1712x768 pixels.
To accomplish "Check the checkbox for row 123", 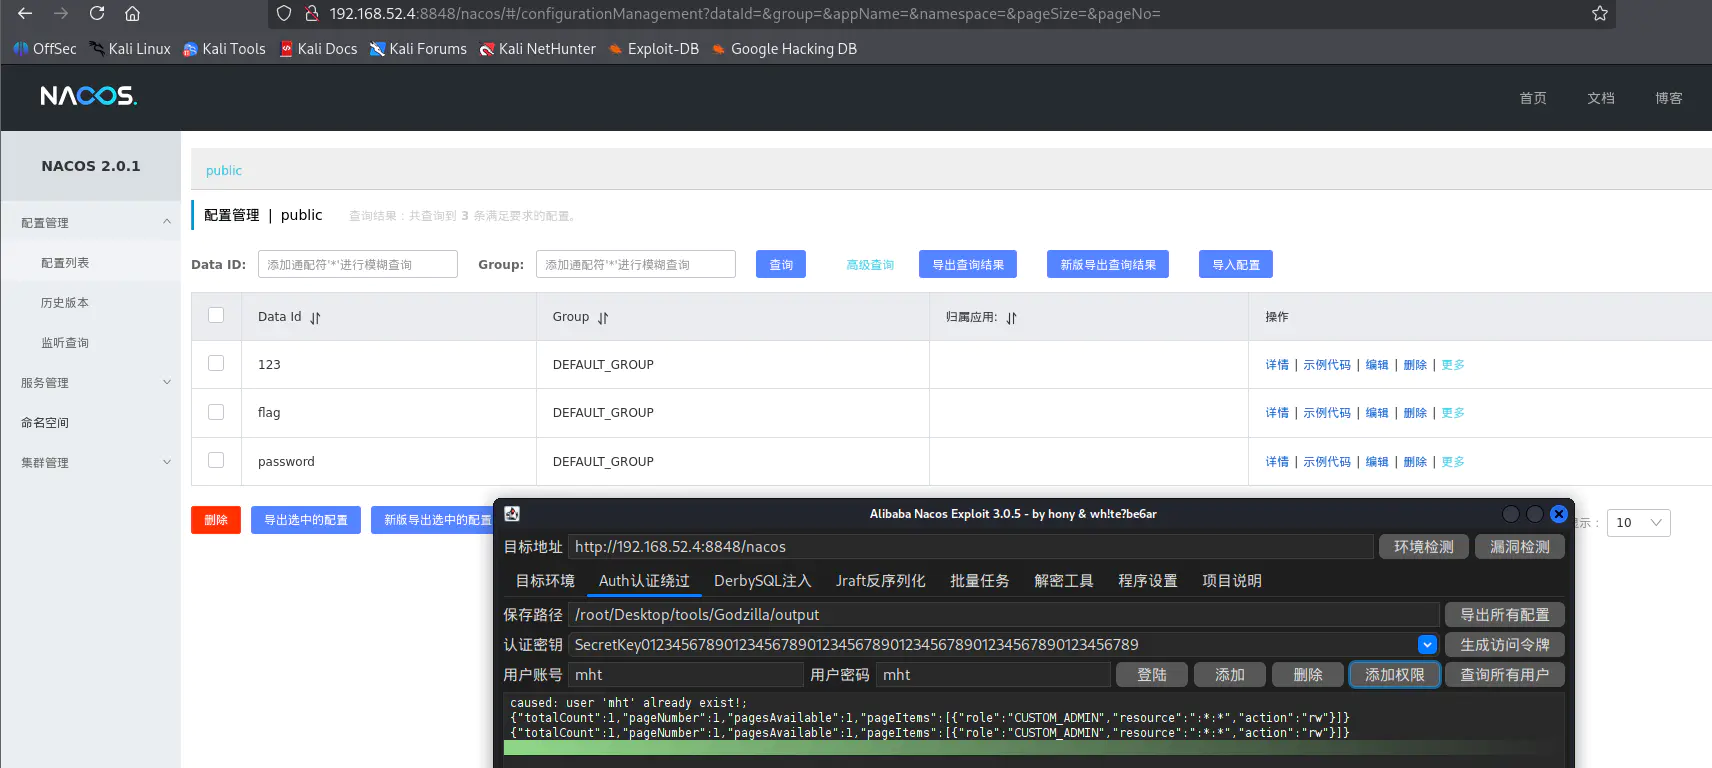I will click(x=216, y=363).
